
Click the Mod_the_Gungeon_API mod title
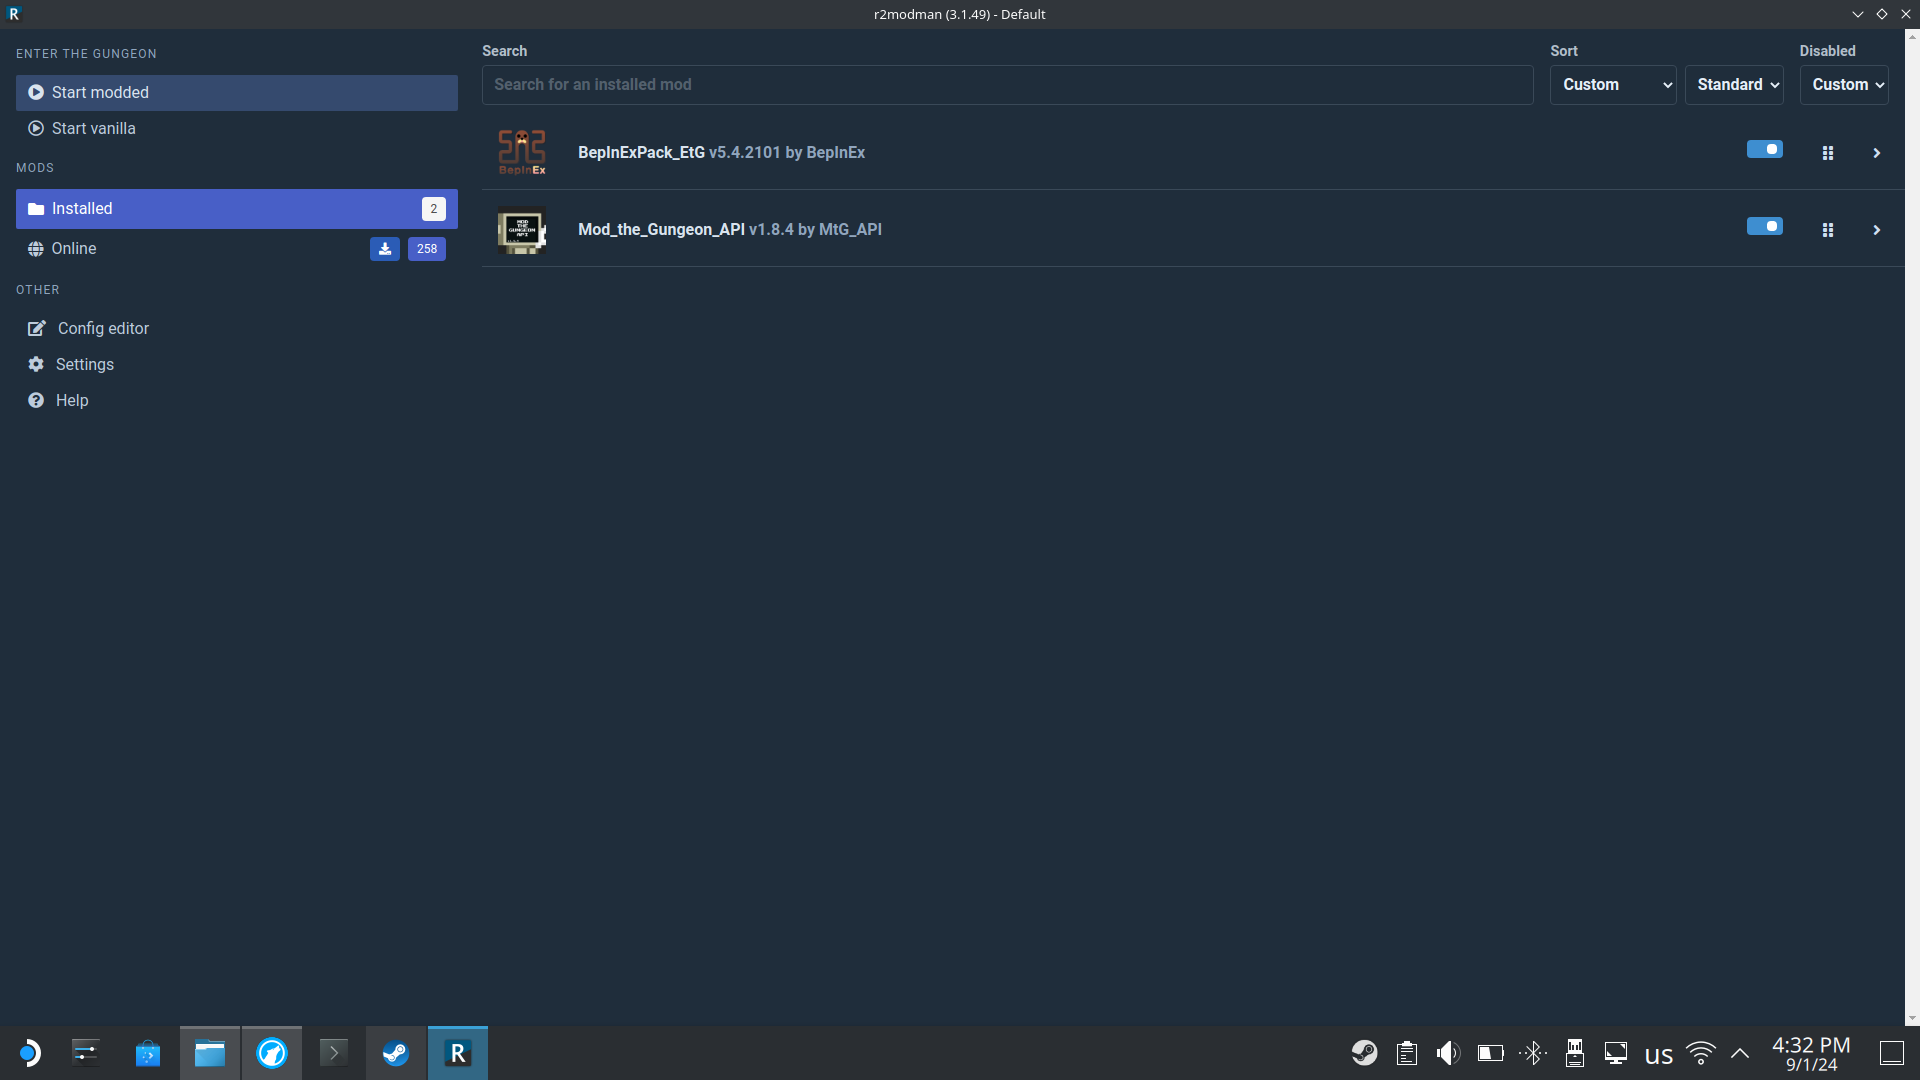click(661, 229)
